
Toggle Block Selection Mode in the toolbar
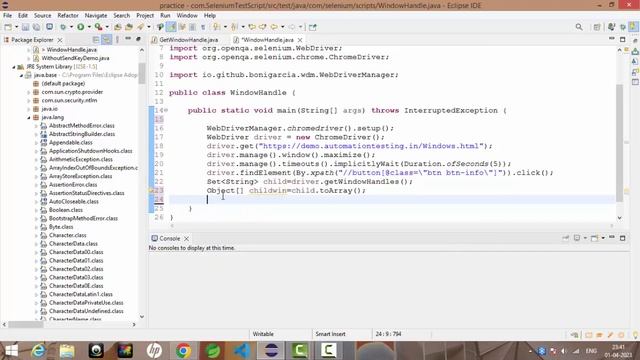192,27
